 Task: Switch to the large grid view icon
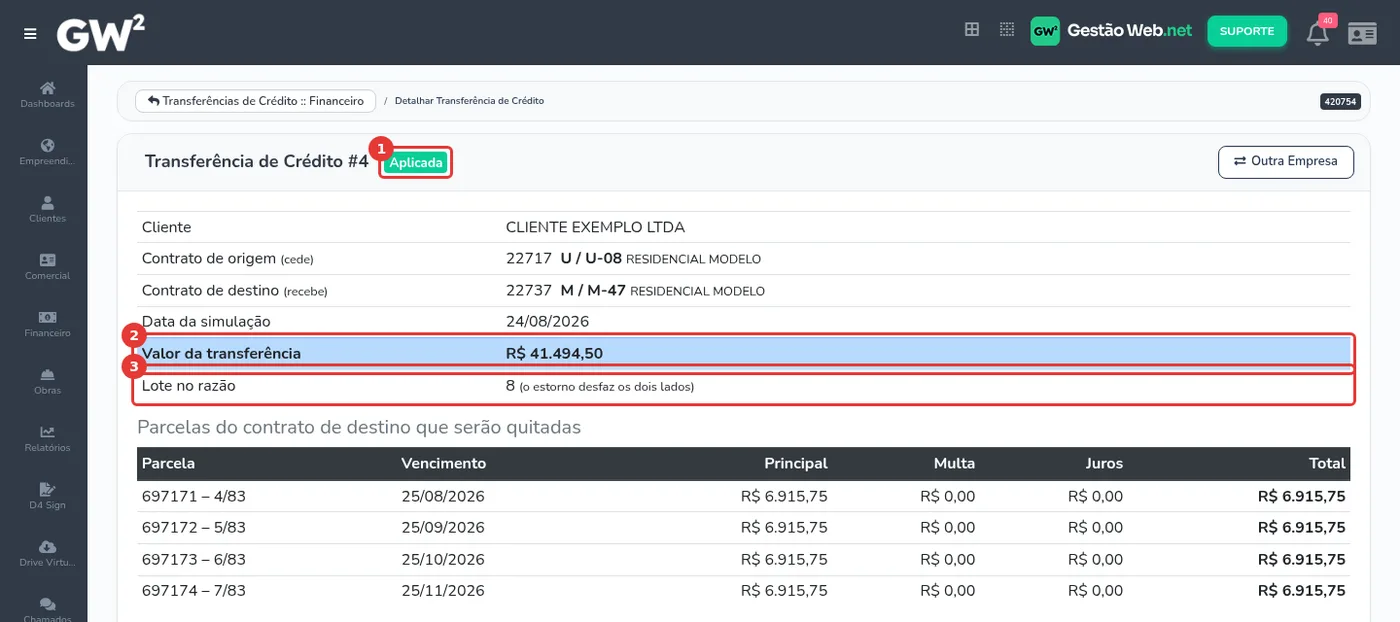click(x=971, y=30)
